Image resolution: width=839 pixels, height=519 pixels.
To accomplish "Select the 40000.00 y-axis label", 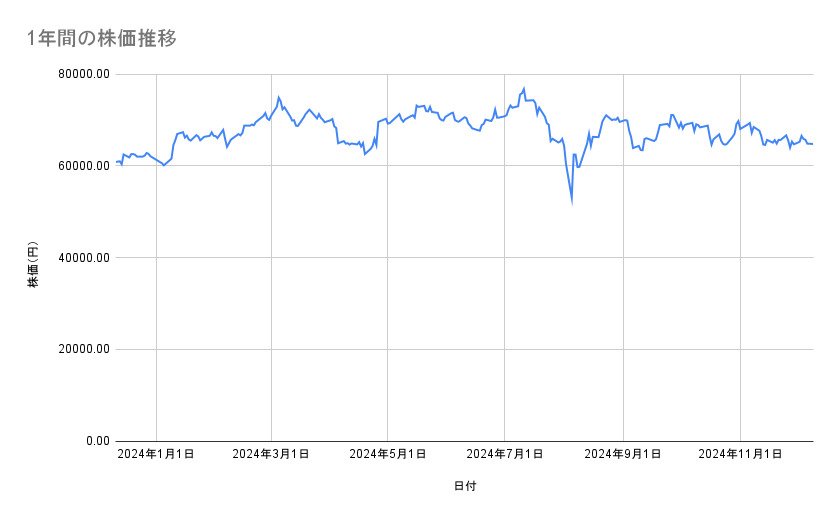I will (x=82, y=258).
